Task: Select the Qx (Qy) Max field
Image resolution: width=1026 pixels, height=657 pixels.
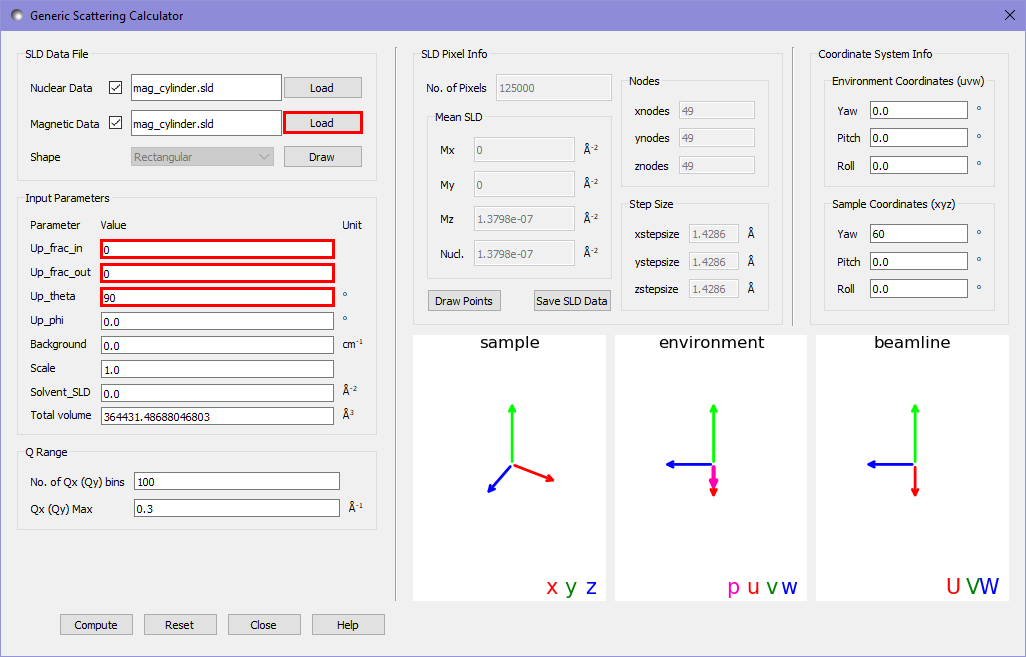Action: 236,508
